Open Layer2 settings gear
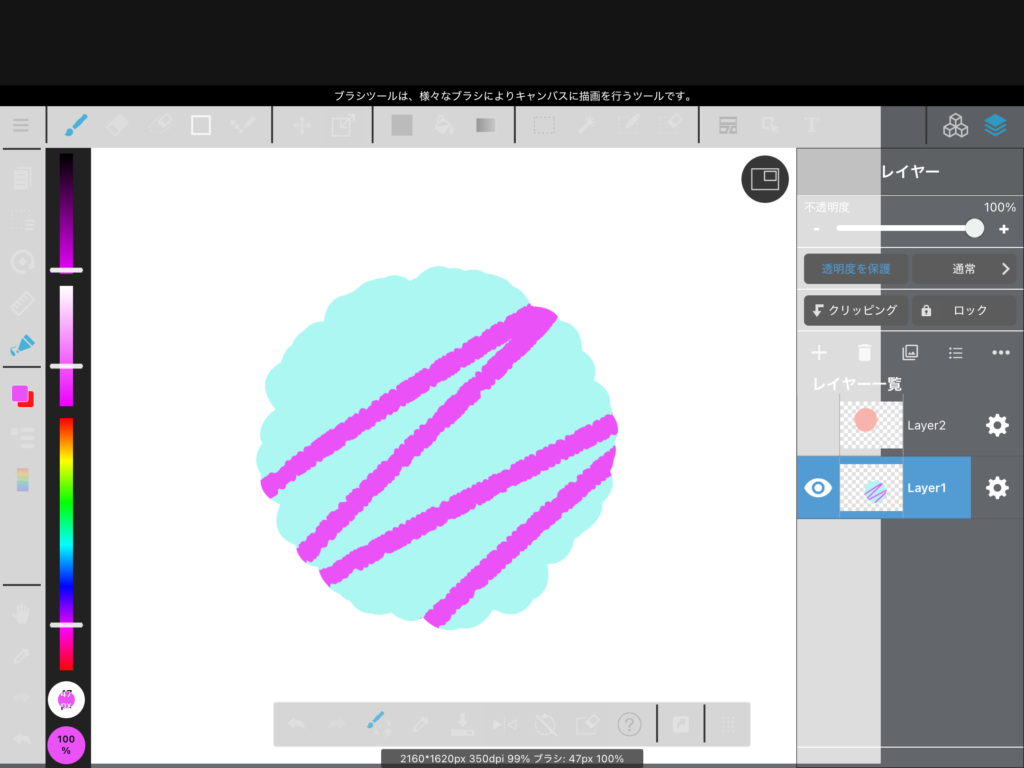 click(x=997, y=425)
